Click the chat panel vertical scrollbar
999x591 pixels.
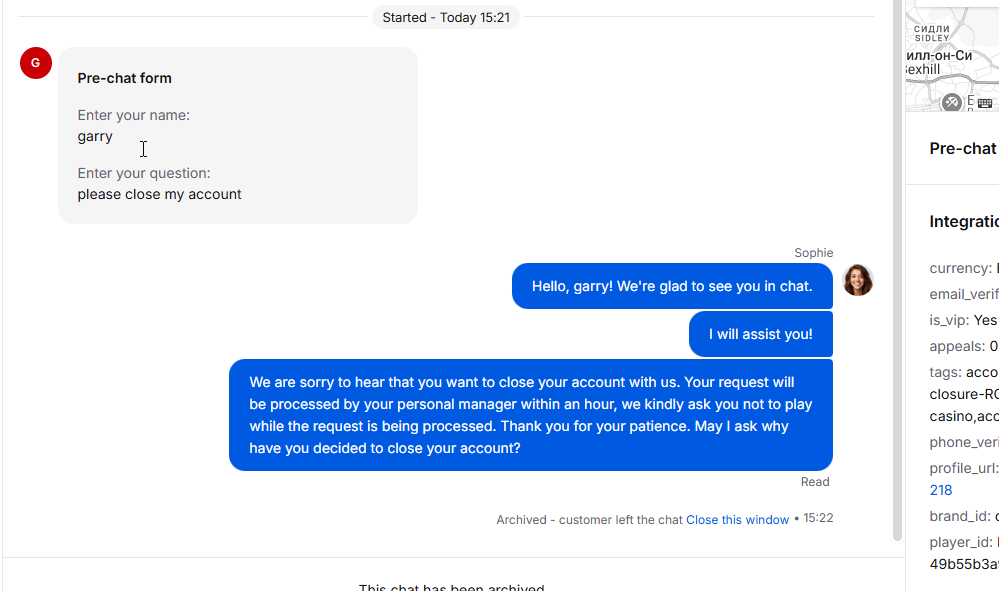897,271
